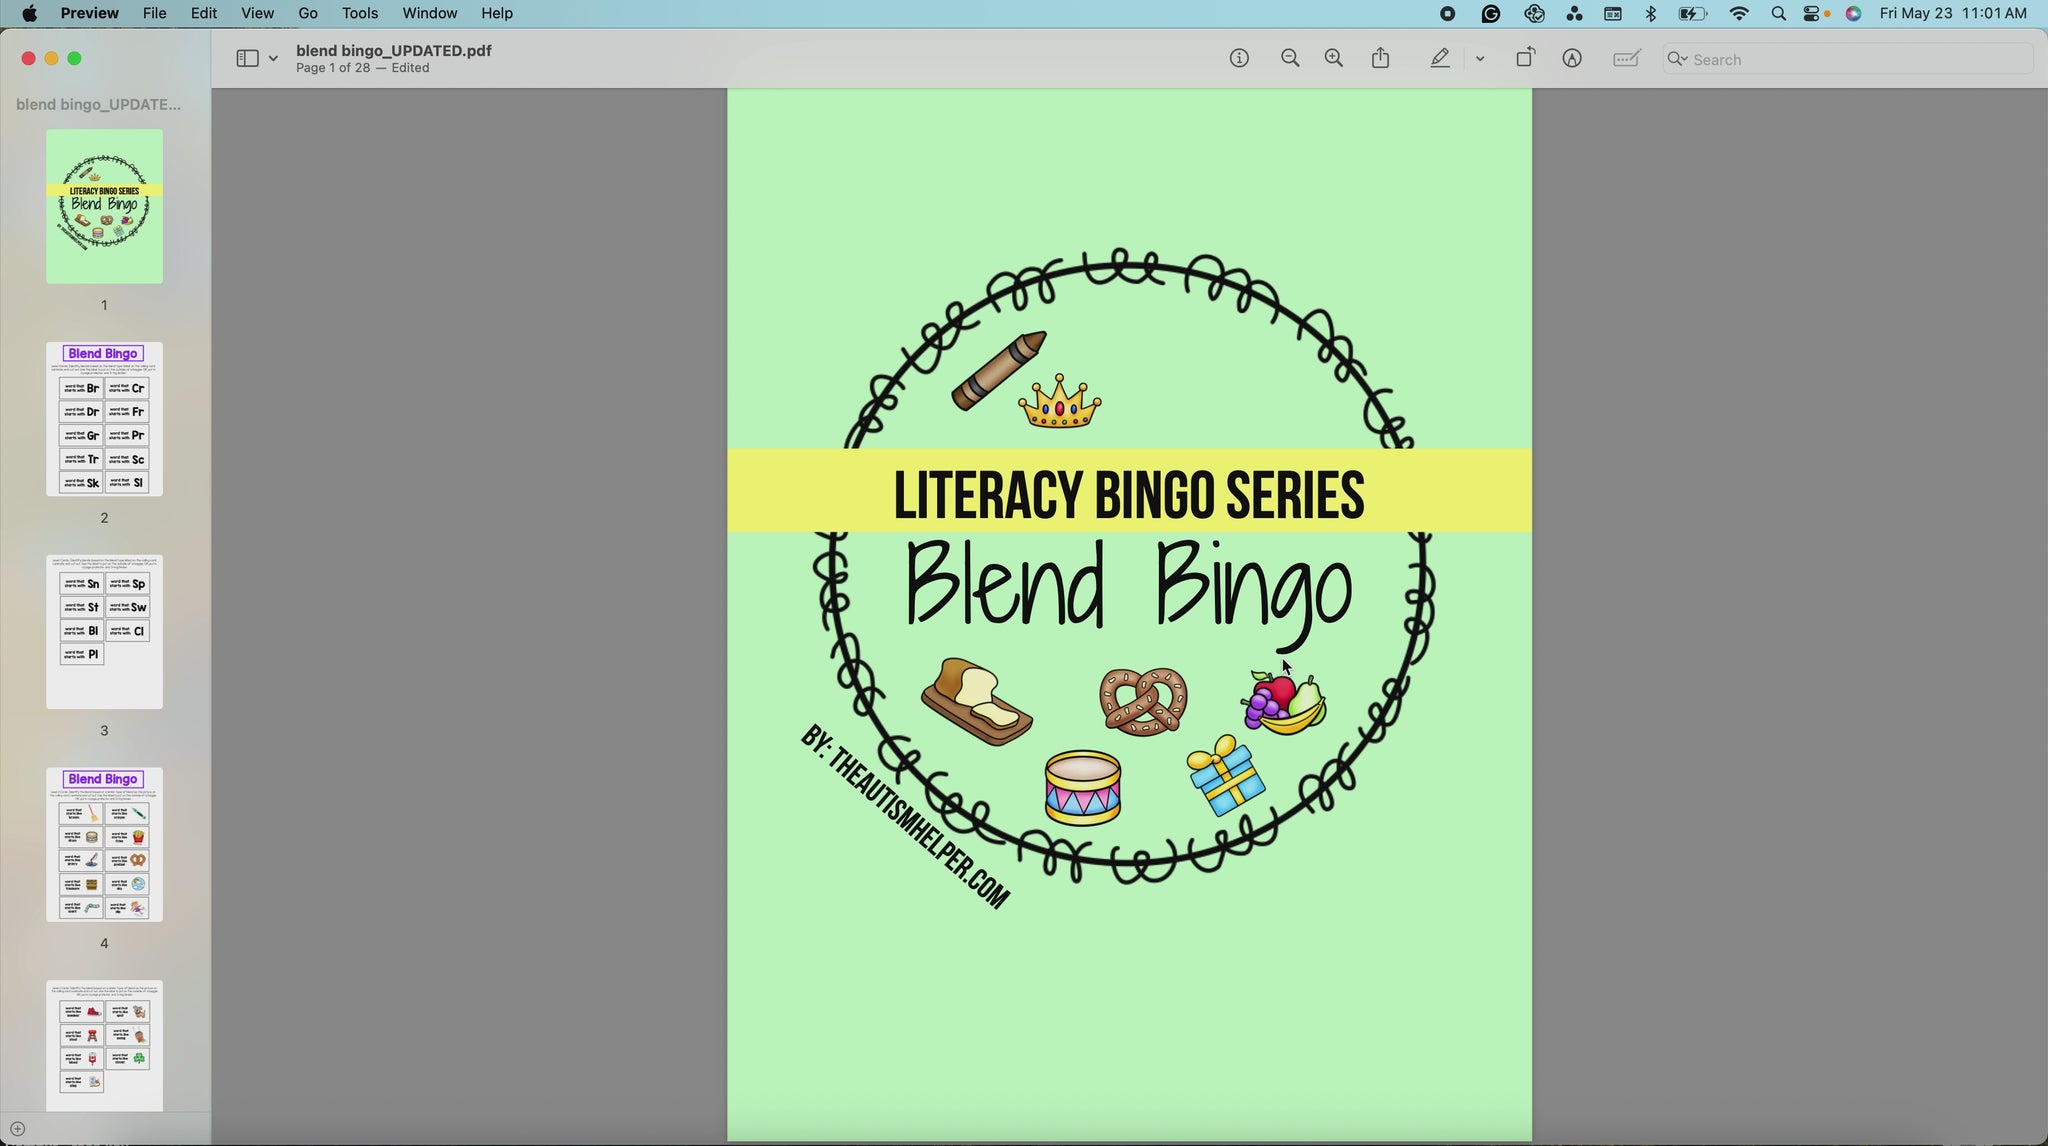Toggle the sidebar view button
Screen dimensions: 2048x1146
pos(247,59)
